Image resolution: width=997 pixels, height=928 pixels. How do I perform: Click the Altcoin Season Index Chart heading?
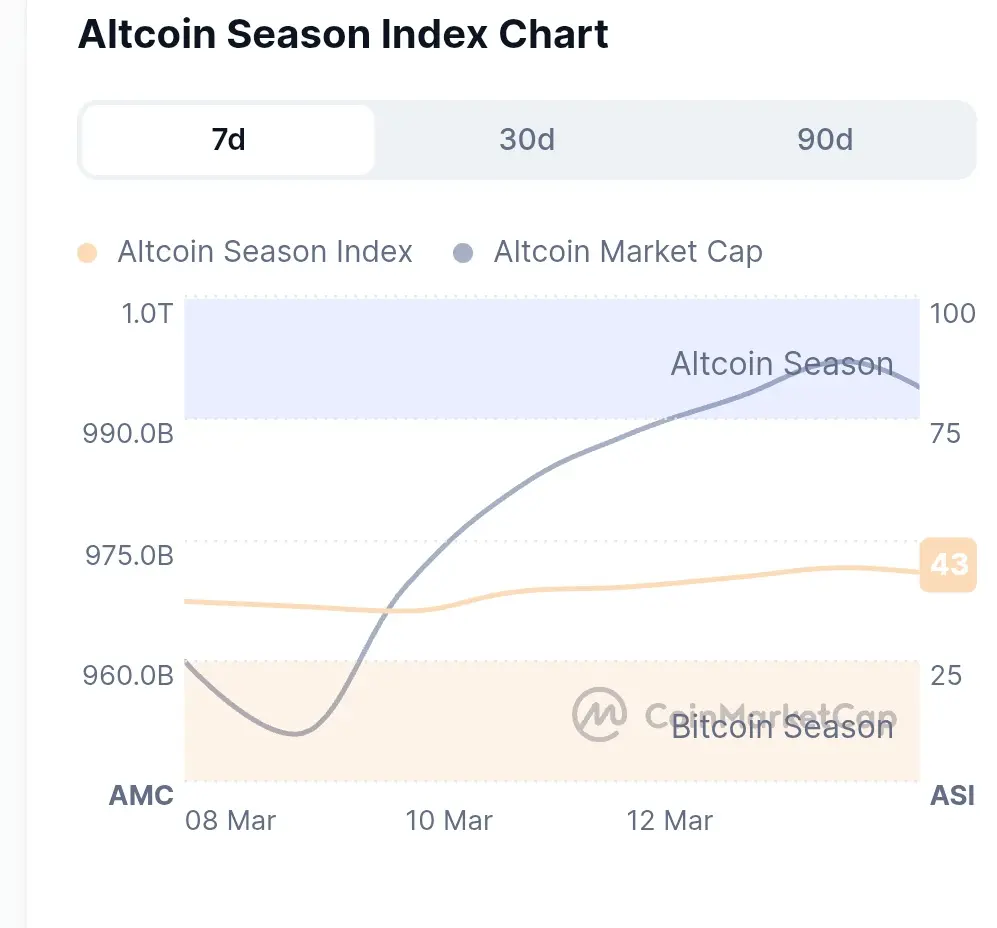[343, 36]
